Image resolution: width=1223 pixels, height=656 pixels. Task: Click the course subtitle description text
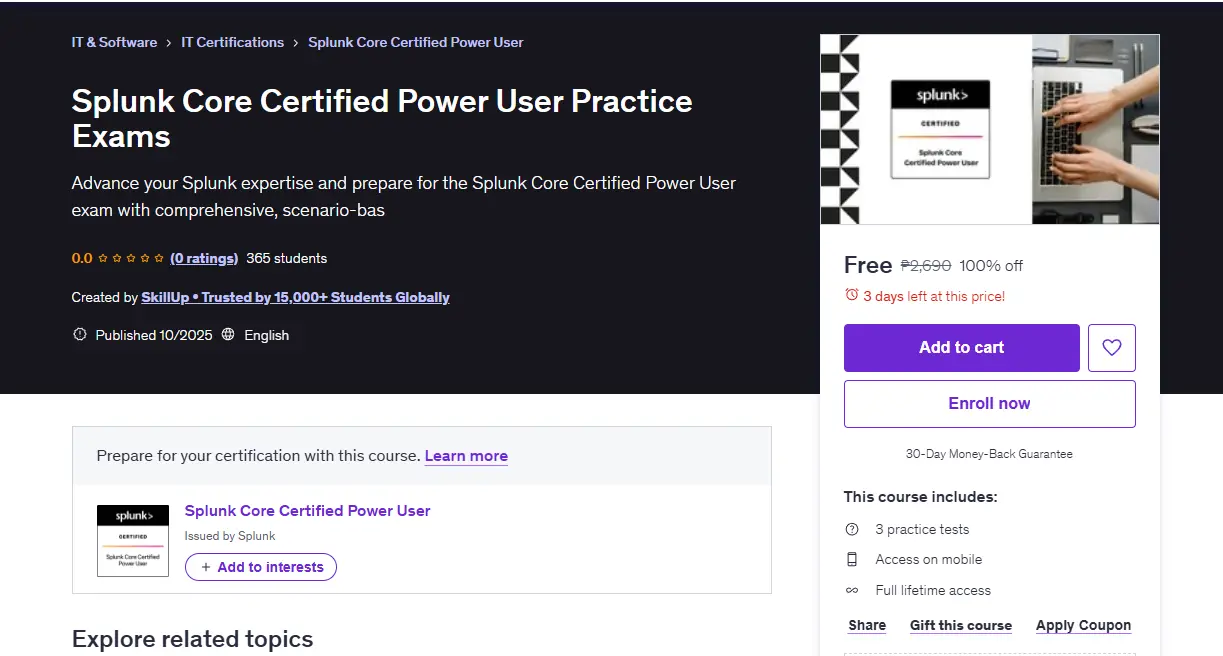(404, 197)
